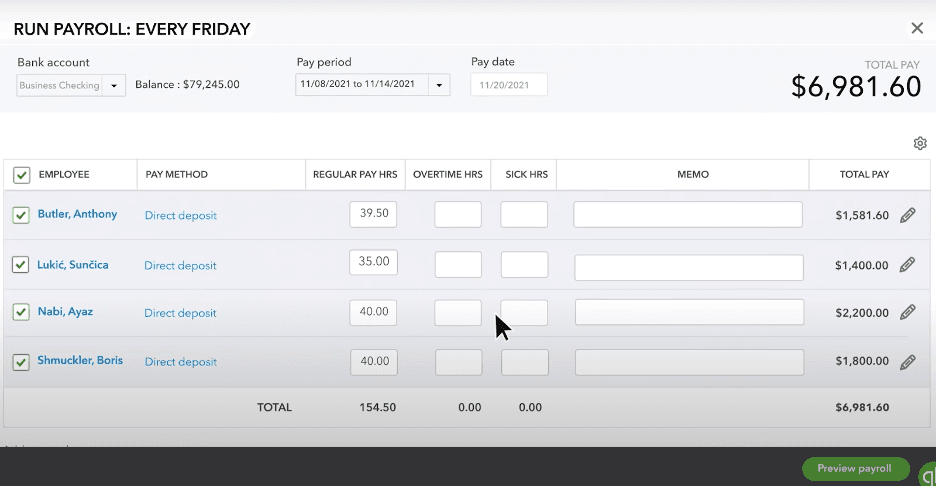Select Nabi's regular pay hours field
The image size is (936, 486).
(x=374, y=312)
